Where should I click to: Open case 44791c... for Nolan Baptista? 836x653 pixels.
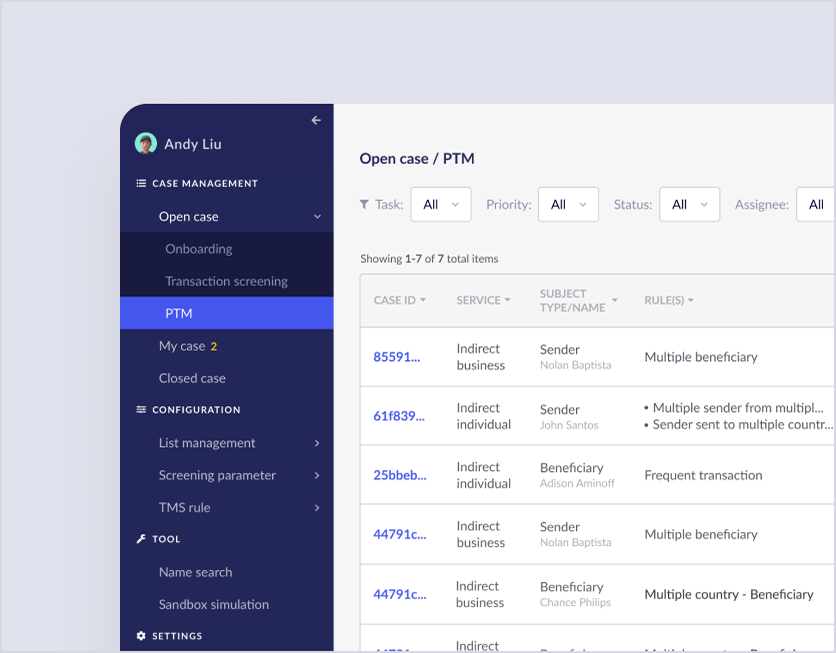(x=400, y=534)
